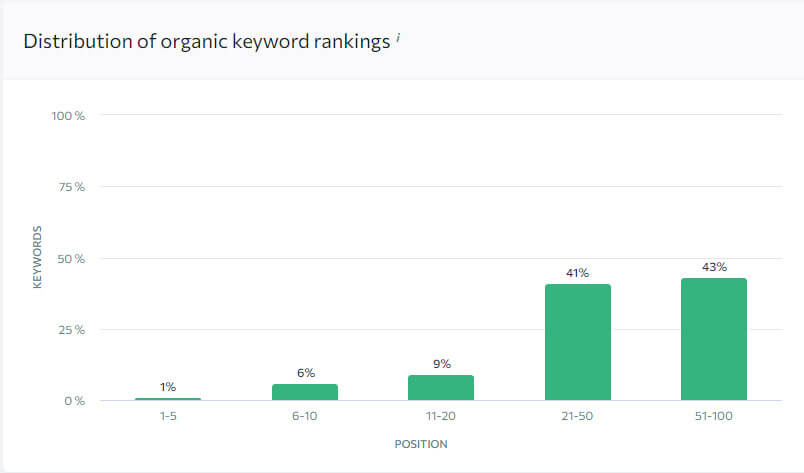The width and height of the screenshot is (804, 473).
Task: Click the 51-100 axis label
Action: pos(714,416)
